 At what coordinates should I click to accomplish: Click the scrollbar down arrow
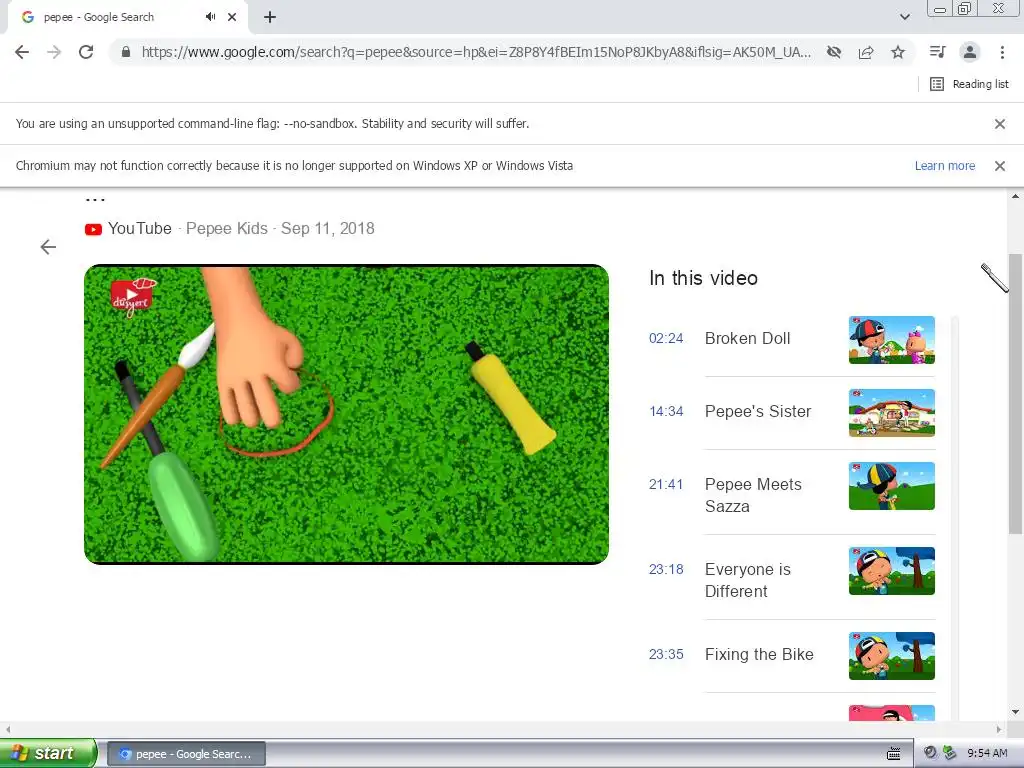pos(1015,712)
